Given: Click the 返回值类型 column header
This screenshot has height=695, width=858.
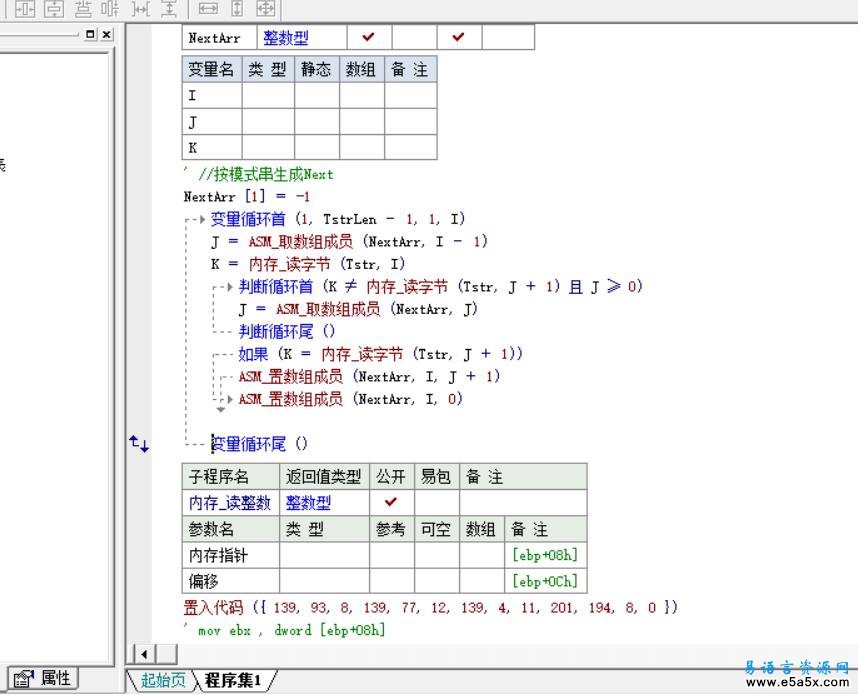Looking at the screenshot, I should [x=324, y=477].
